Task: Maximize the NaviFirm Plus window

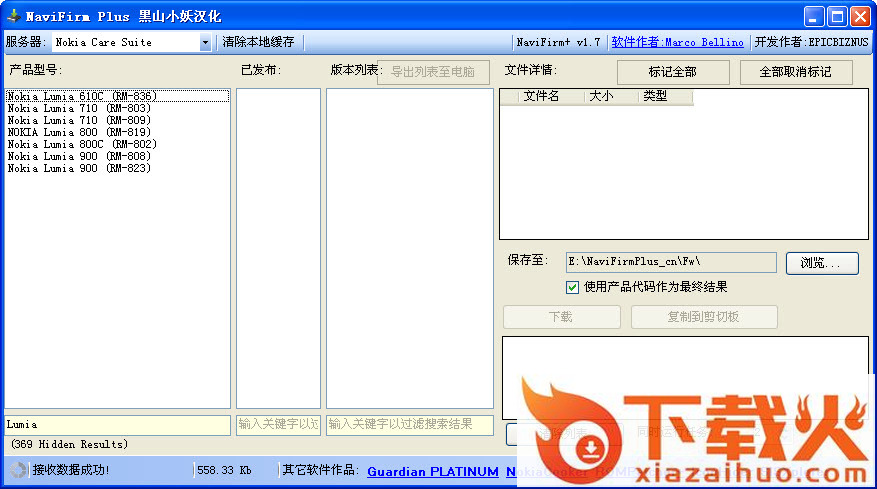Action: (837, 17)
